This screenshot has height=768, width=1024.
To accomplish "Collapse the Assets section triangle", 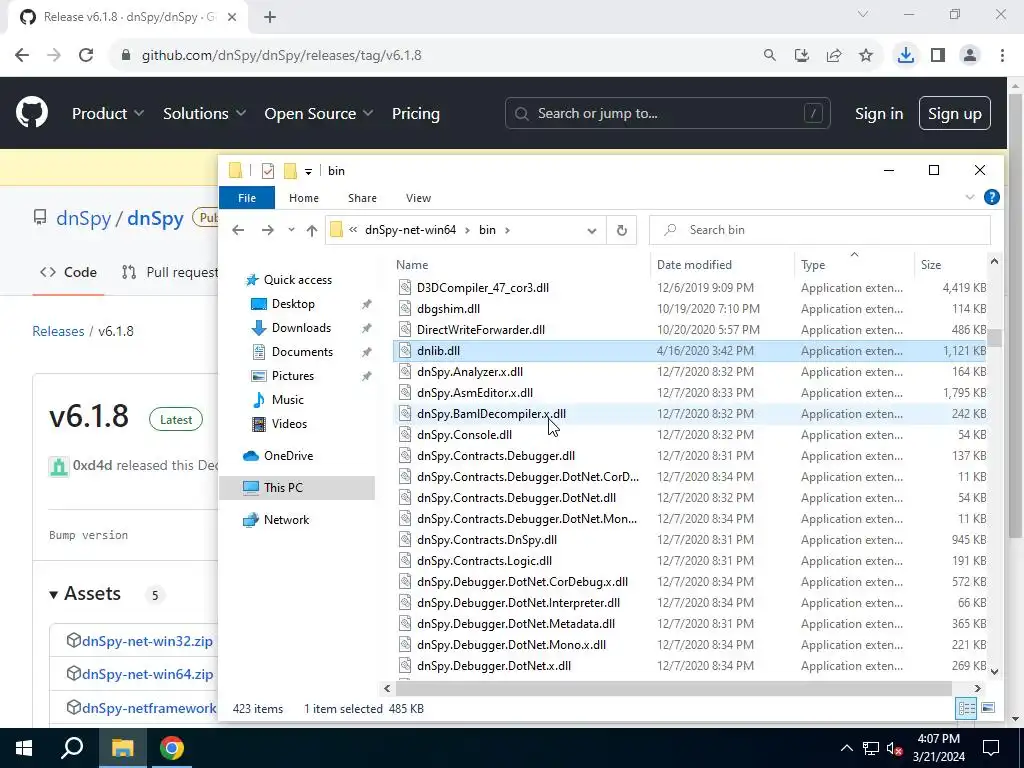I will [54, 594].
